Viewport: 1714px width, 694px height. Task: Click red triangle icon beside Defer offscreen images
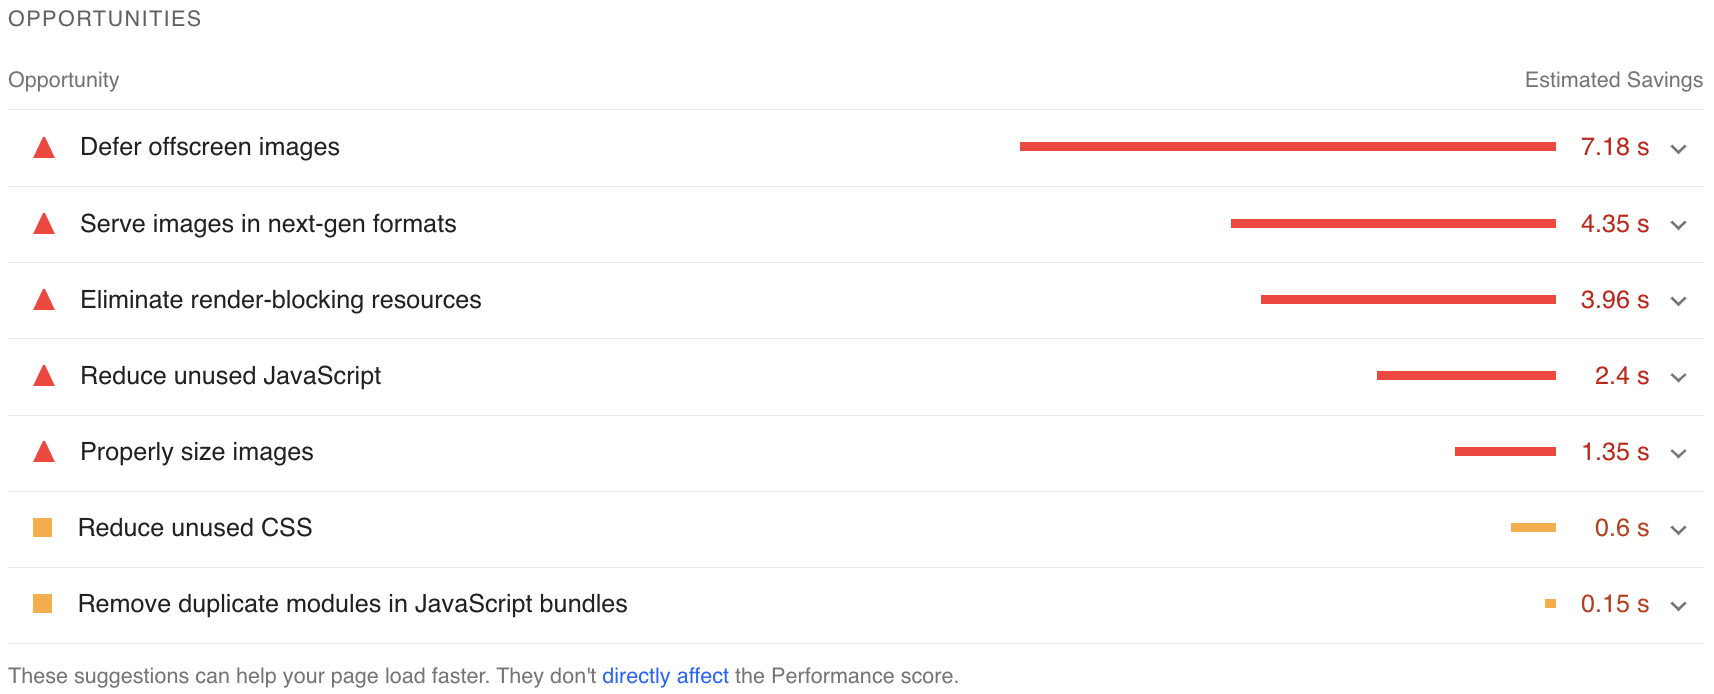point(44,148)
